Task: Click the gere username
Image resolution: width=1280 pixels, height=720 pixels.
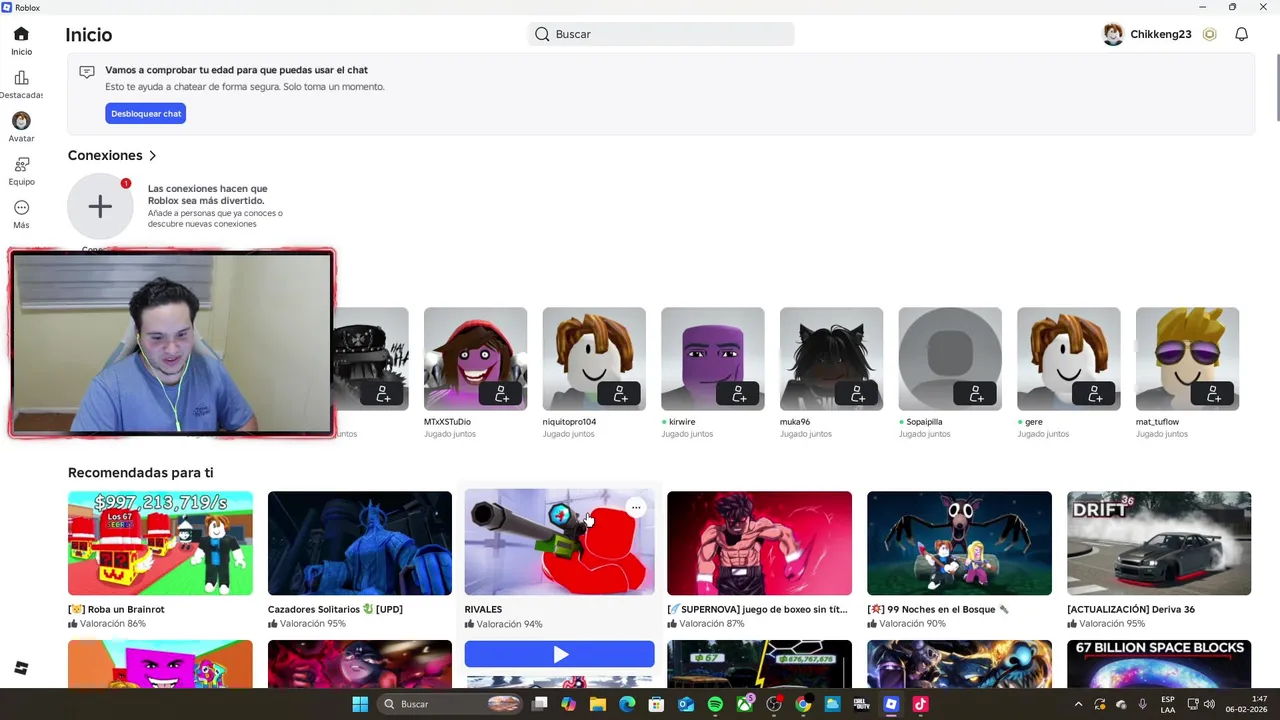Action: (1034, 422)
